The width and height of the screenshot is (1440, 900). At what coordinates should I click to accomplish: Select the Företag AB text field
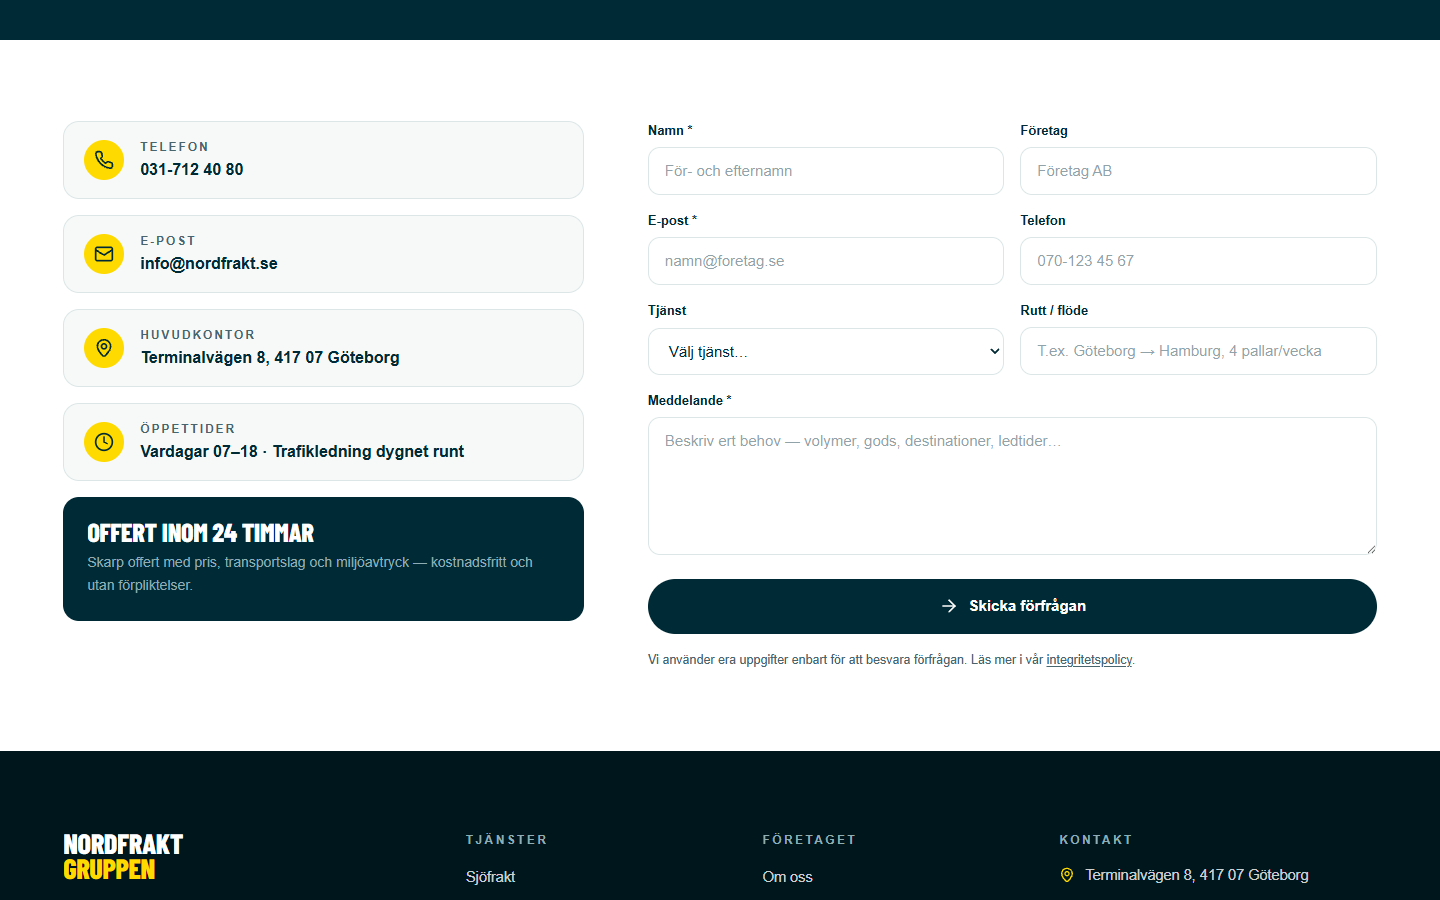(x=1198, y=171)
